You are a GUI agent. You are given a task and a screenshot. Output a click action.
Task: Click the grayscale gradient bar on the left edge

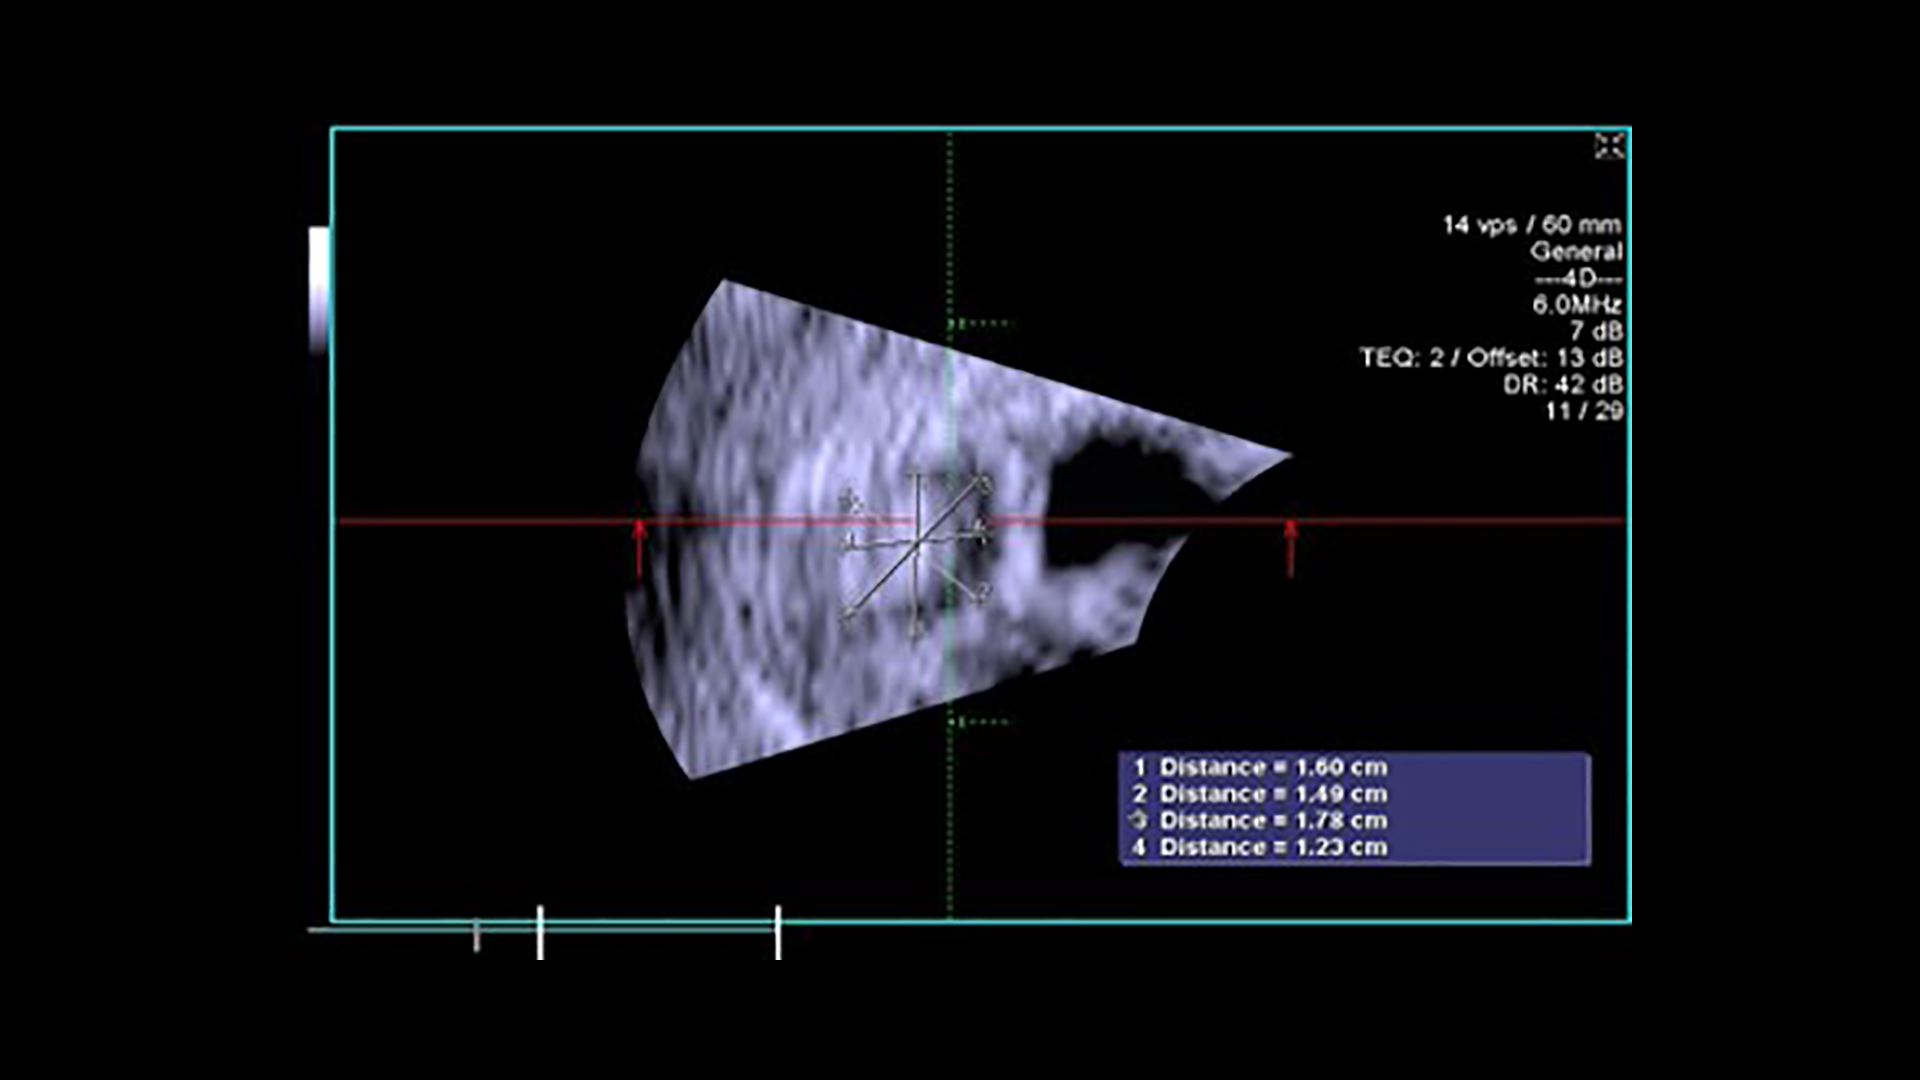tap(319, 290)
